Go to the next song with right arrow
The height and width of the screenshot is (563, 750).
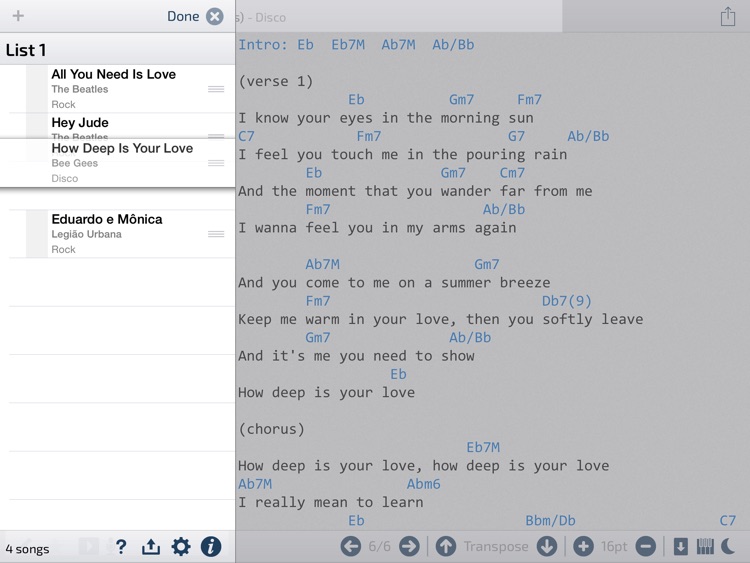click(x=409, y=546)
